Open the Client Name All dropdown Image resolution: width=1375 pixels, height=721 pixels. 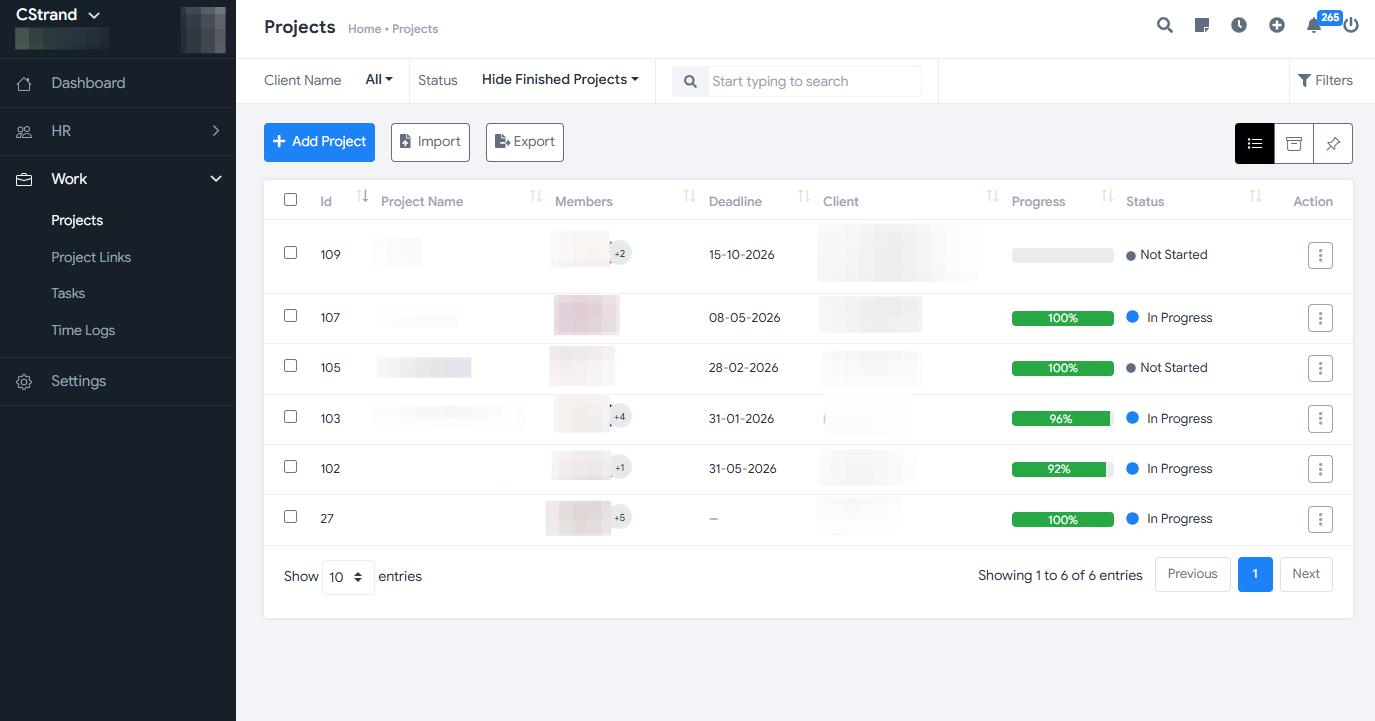(379, 79)
